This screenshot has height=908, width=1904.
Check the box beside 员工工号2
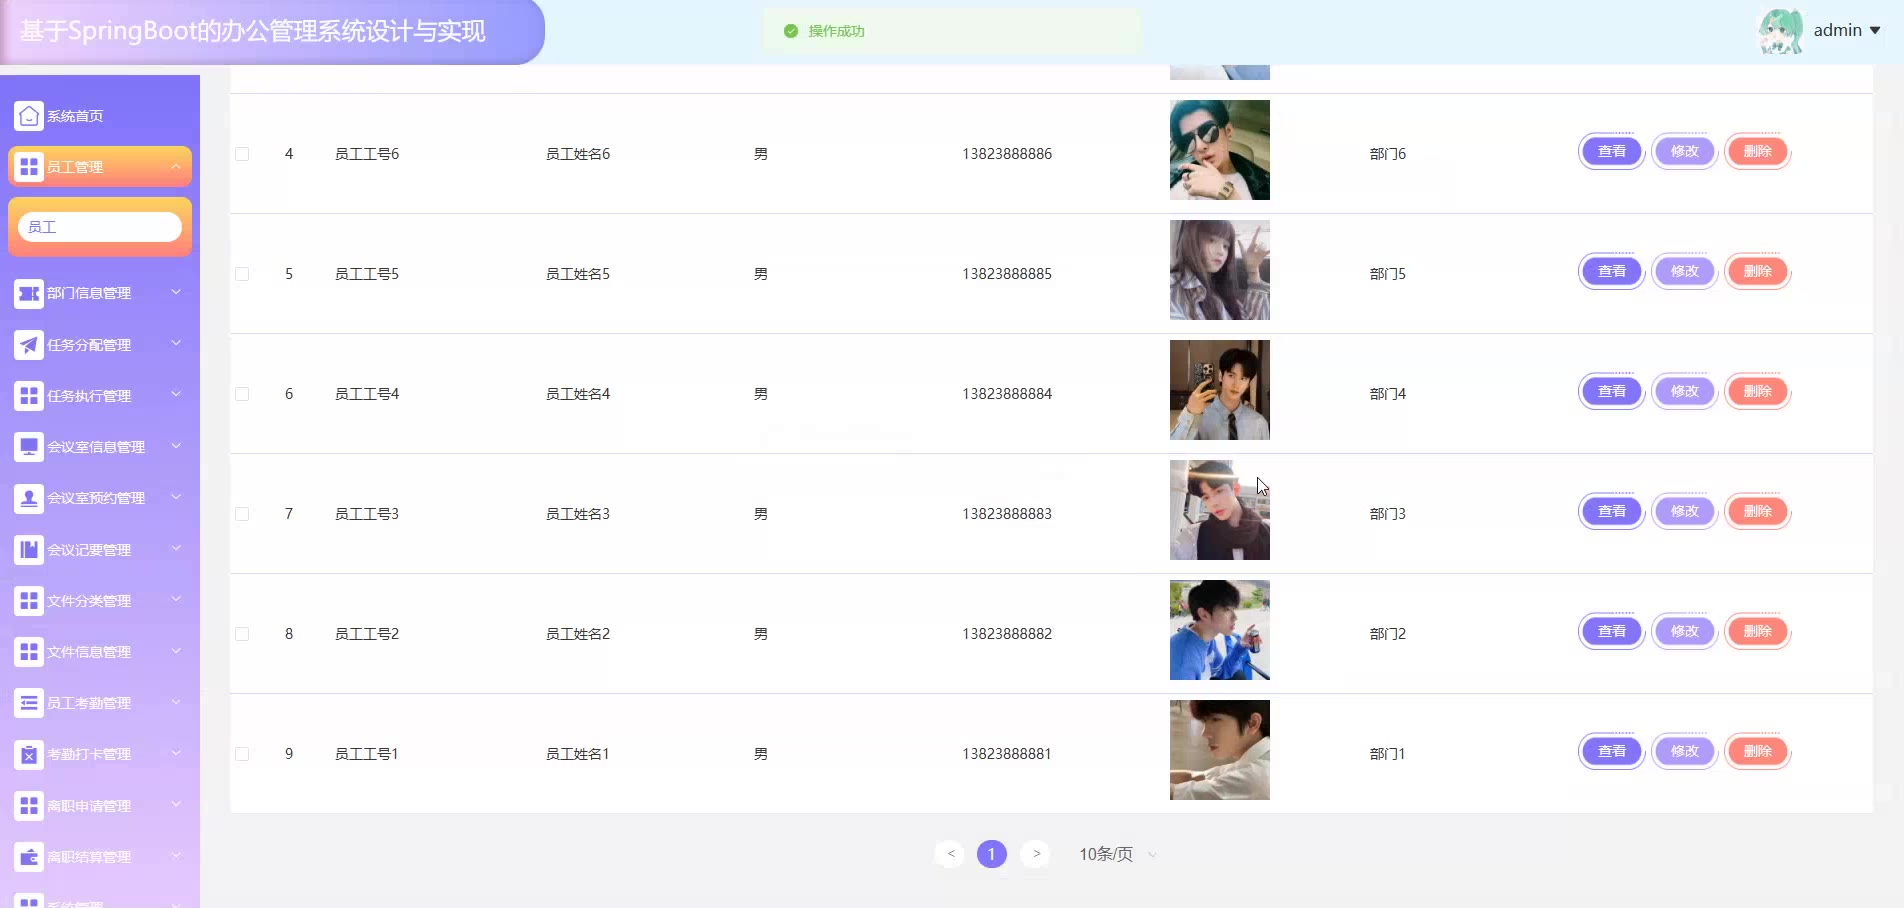click(242, 634)
